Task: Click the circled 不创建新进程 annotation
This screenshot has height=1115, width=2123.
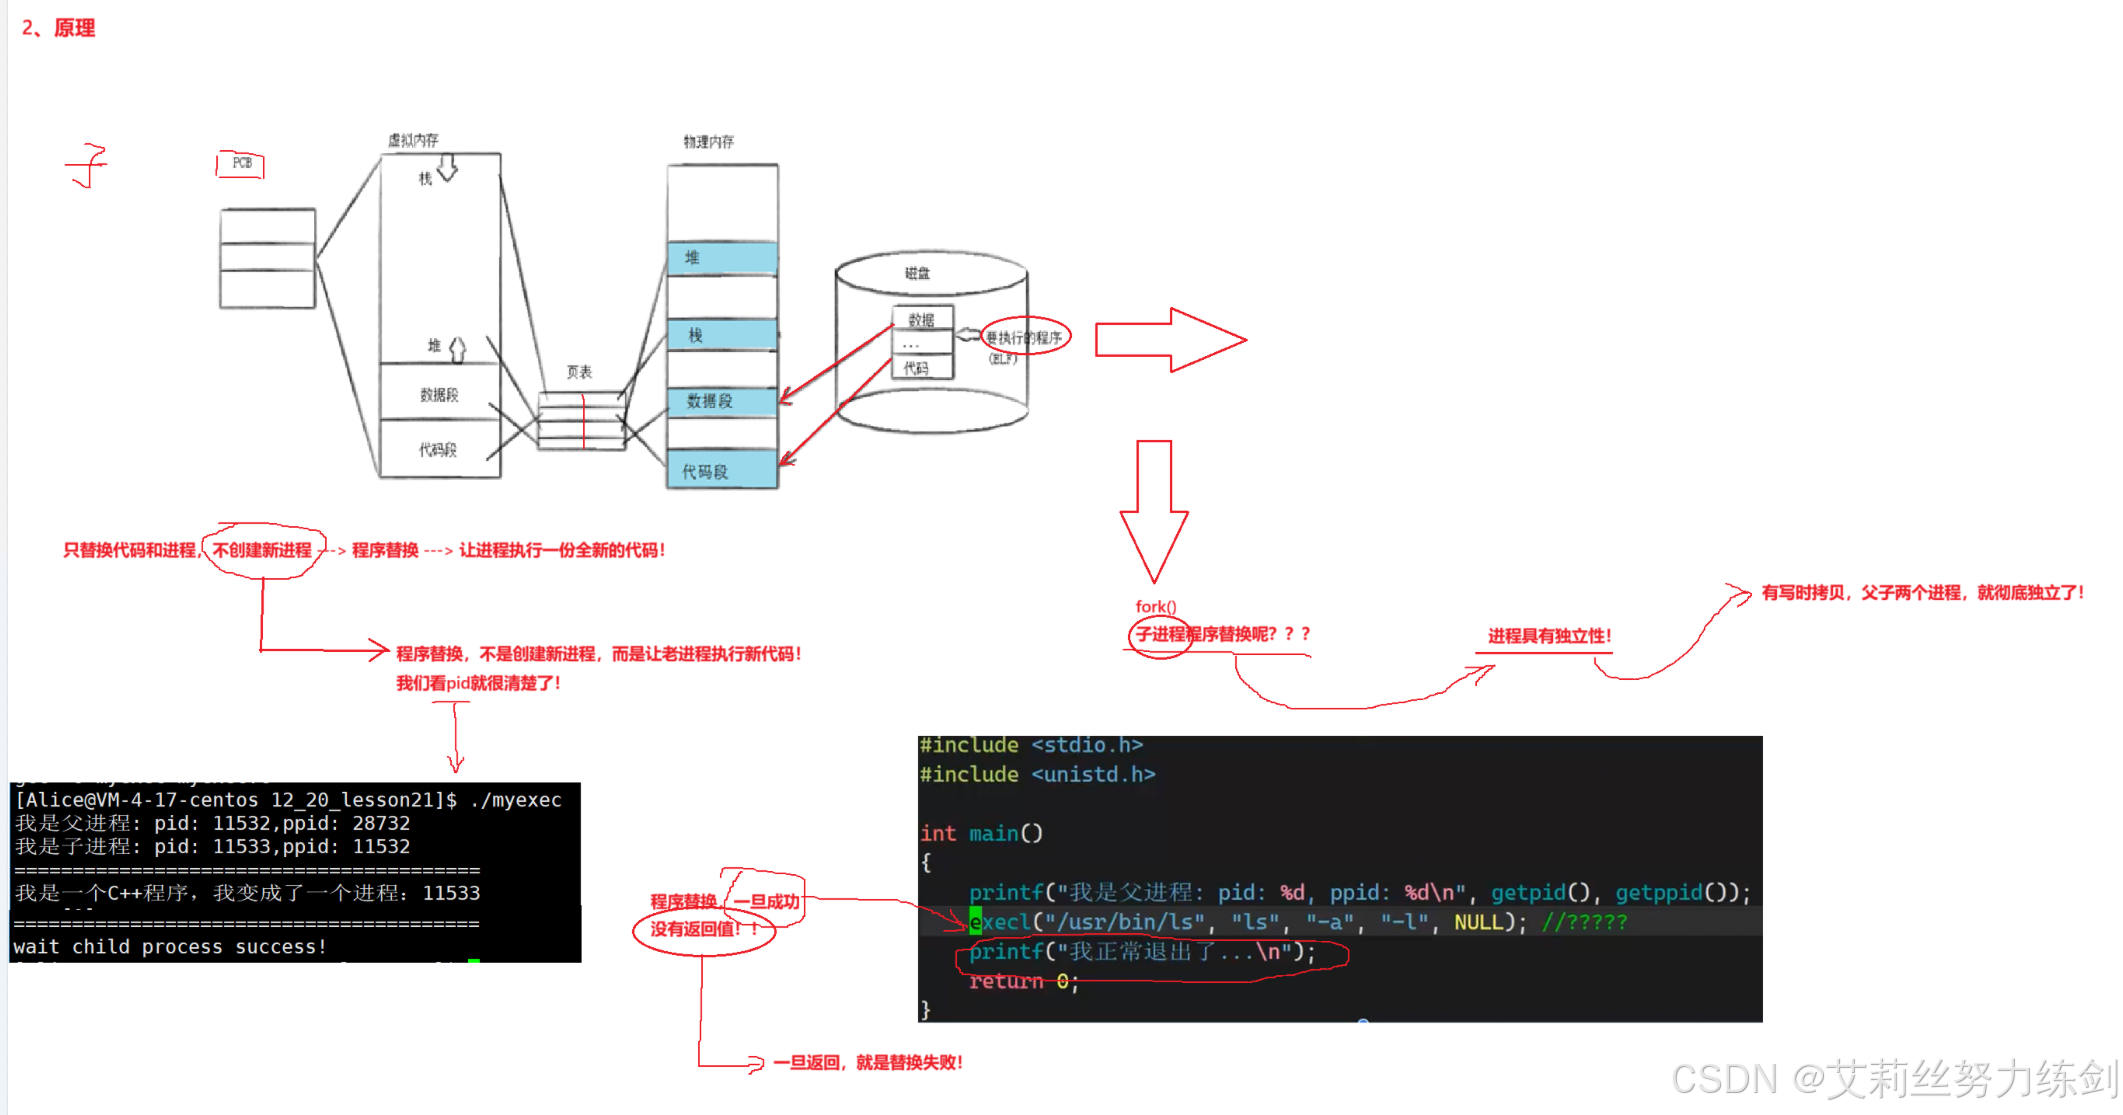Action: (x=263, y=550)
